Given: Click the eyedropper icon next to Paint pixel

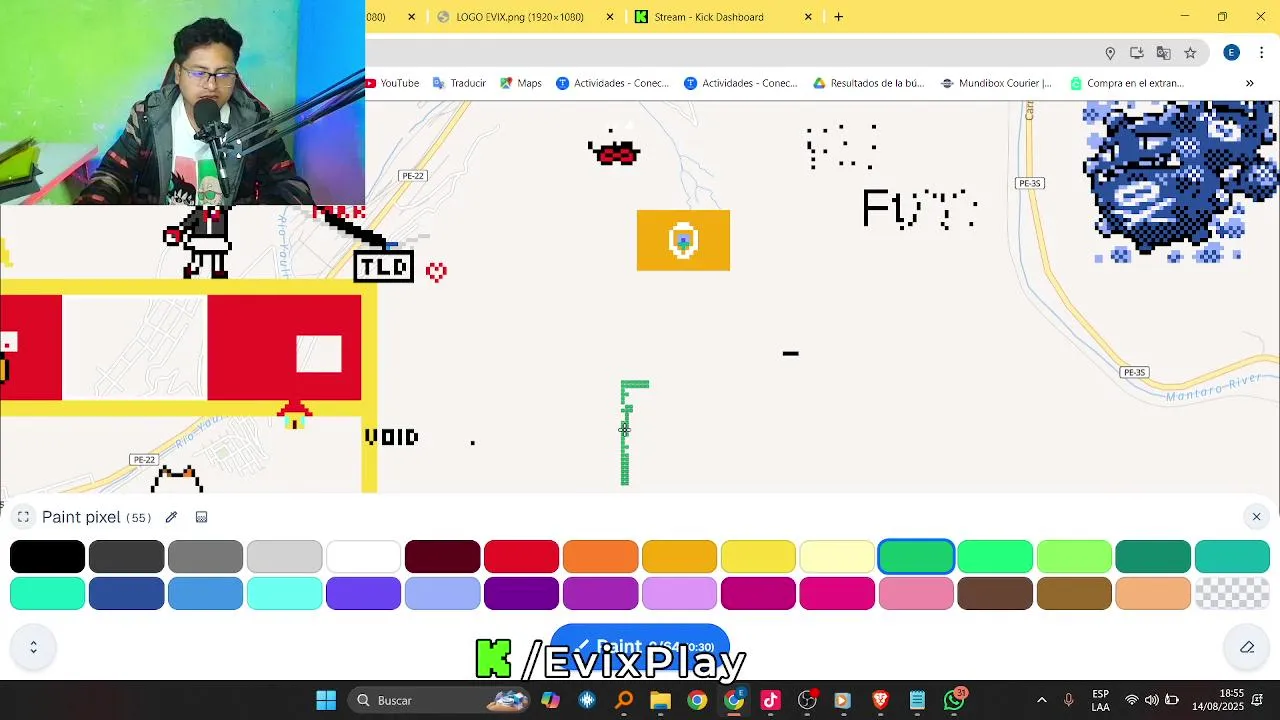Looking at the screenshot, I should pos(171,517).
